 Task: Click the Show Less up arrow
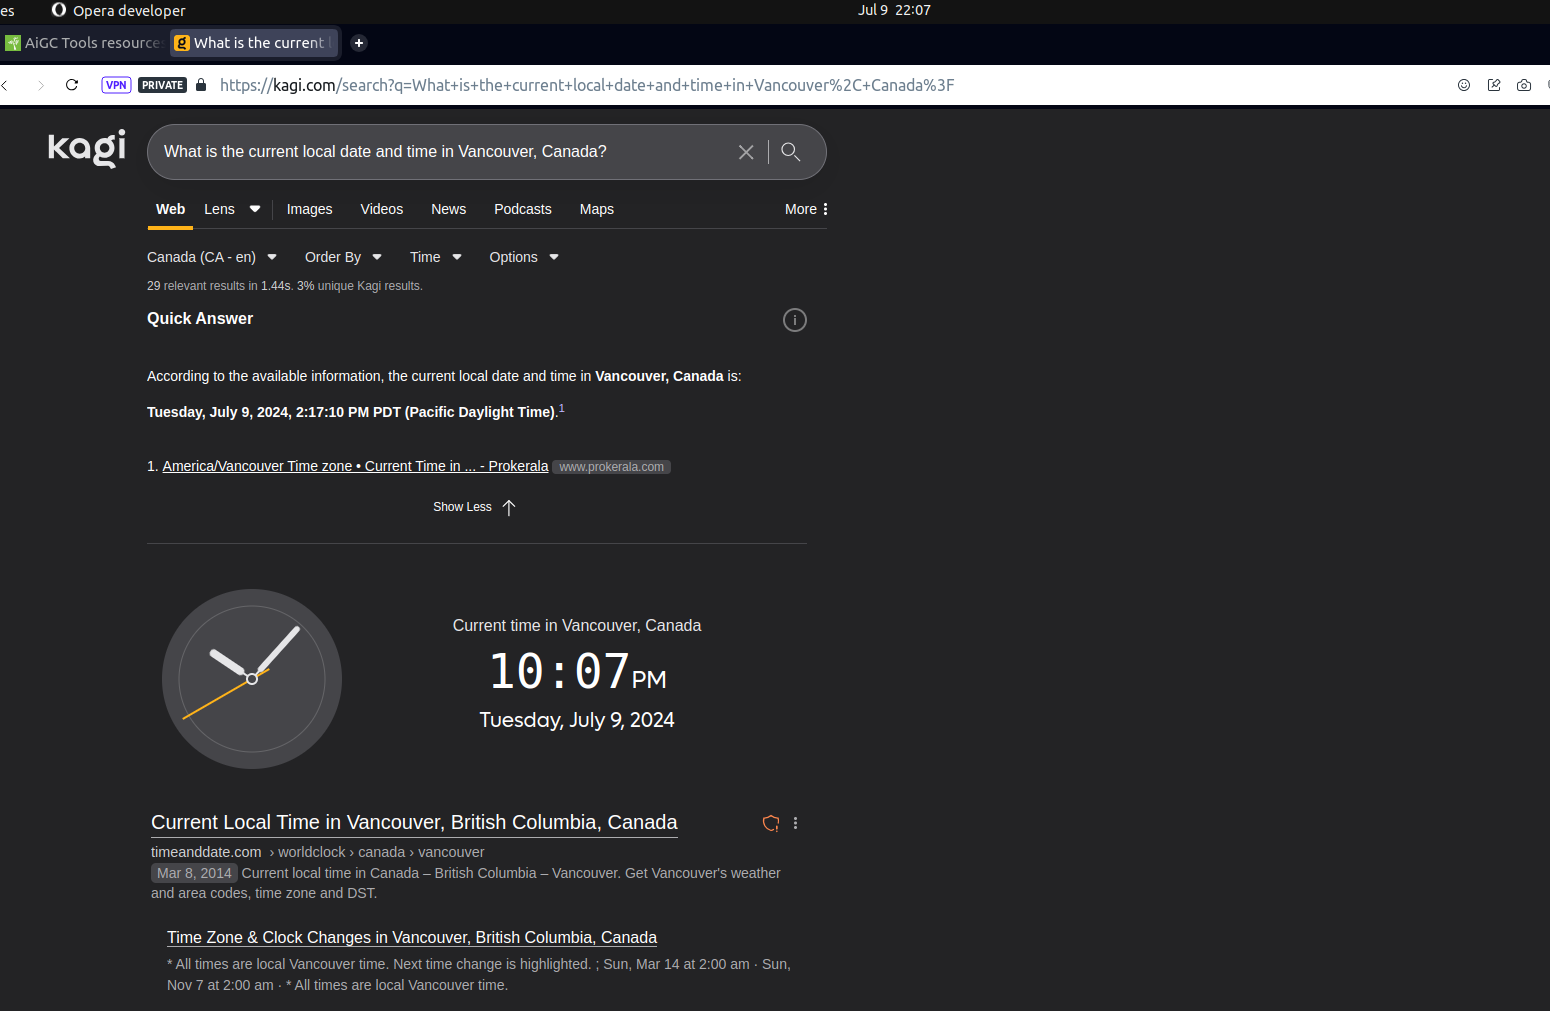point(509,507)
